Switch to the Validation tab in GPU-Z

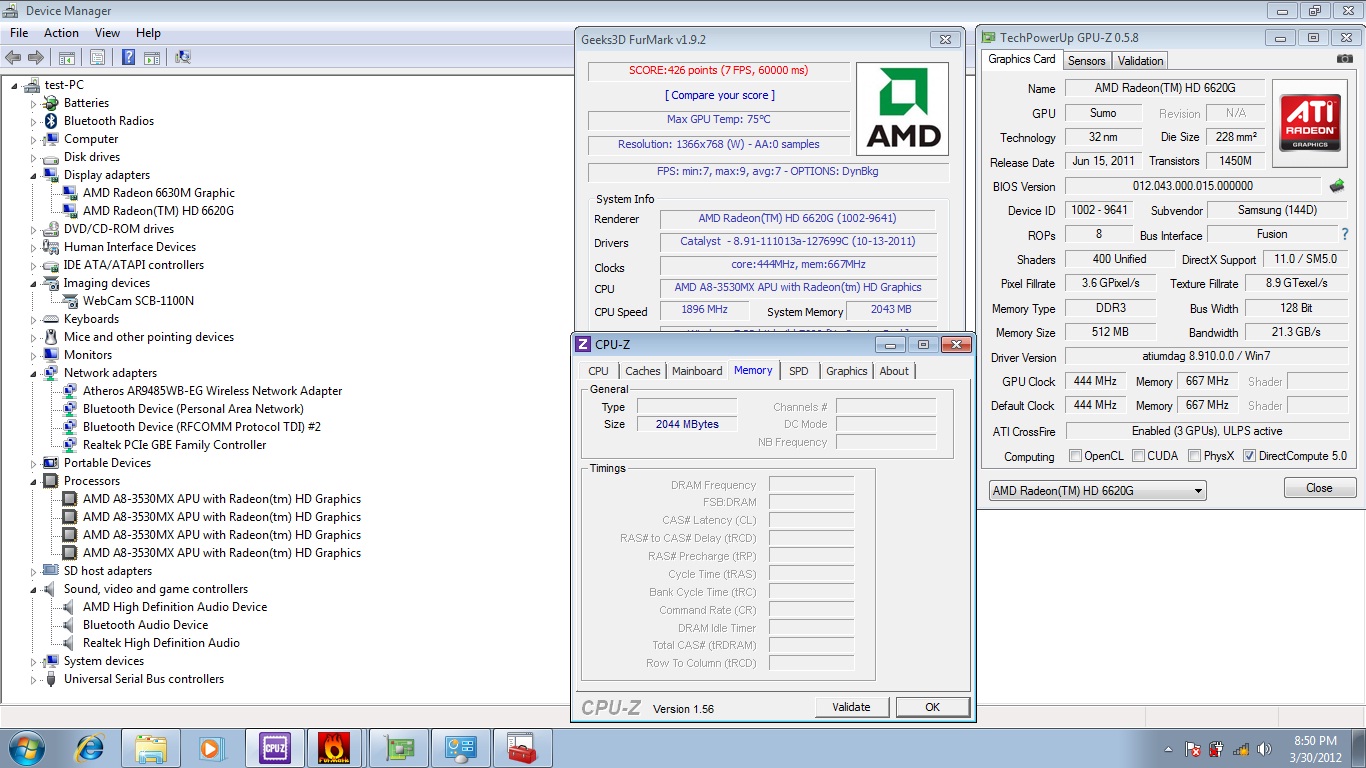[1141, 61]
